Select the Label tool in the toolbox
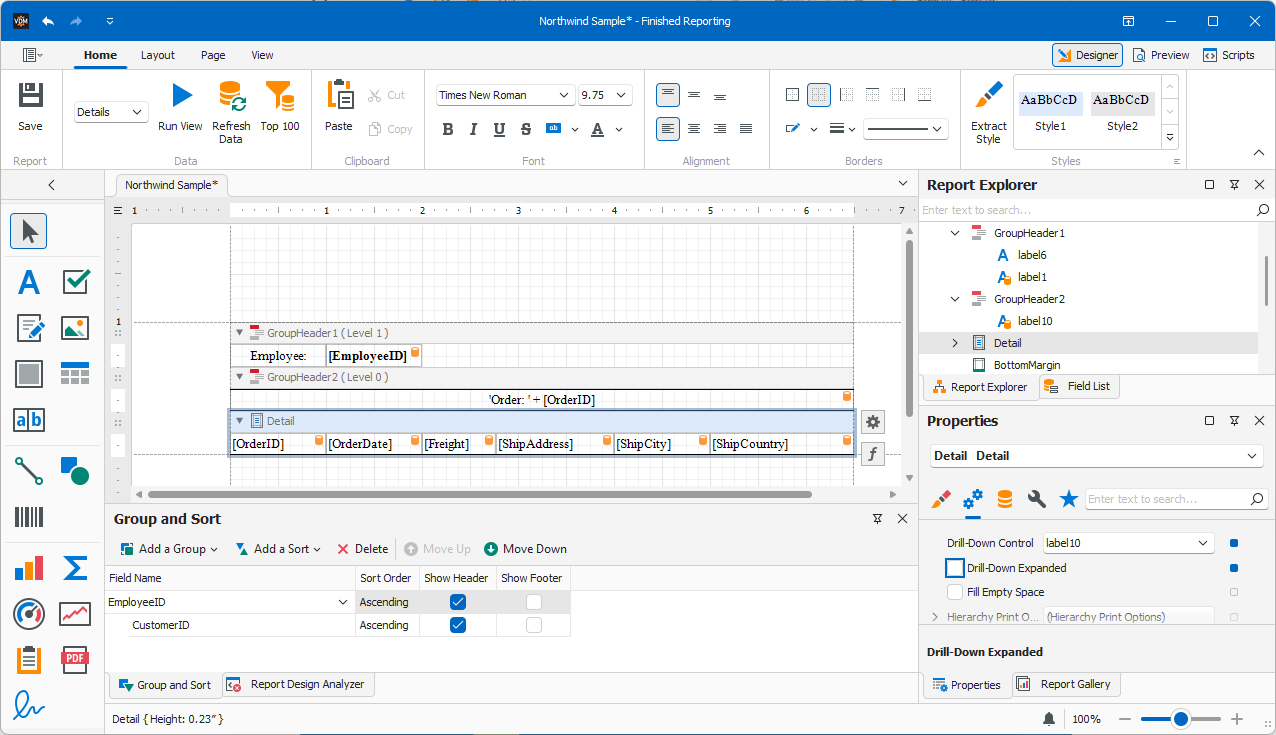Viewport: 1276px width, 735px height. click(x=28, y=281)
